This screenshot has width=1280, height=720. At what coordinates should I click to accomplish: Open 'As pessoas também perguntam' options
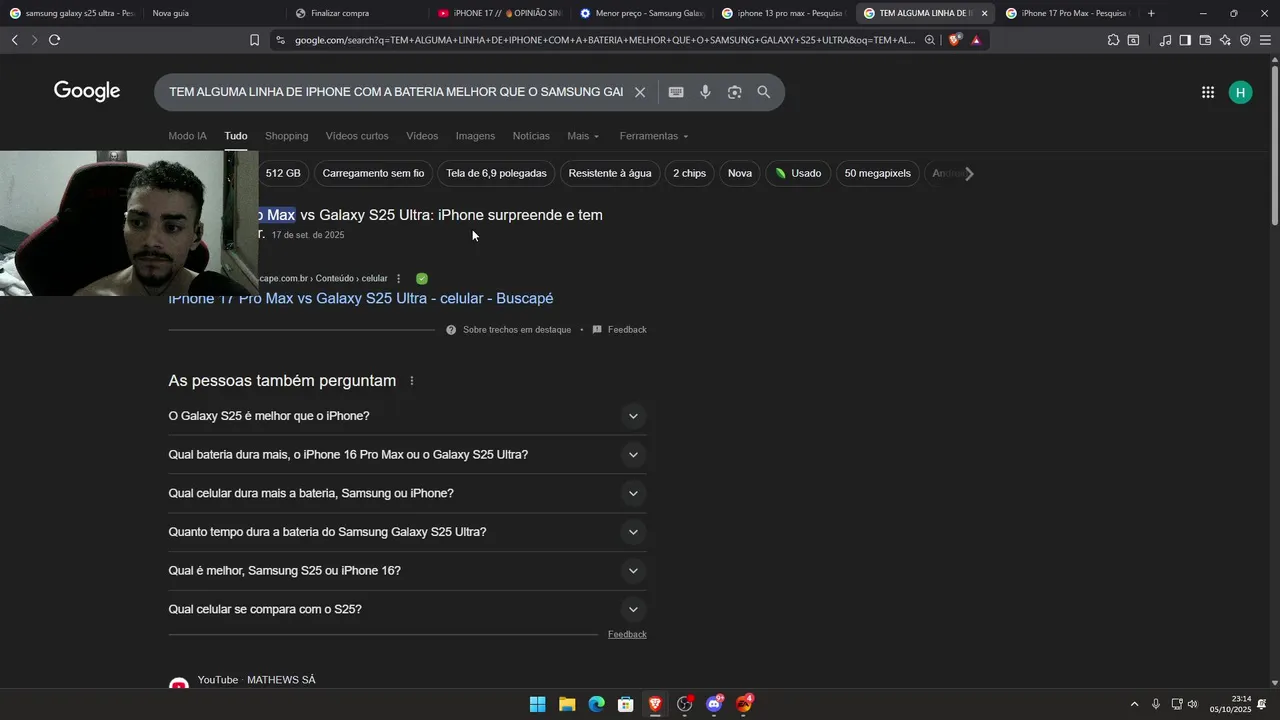411,381
